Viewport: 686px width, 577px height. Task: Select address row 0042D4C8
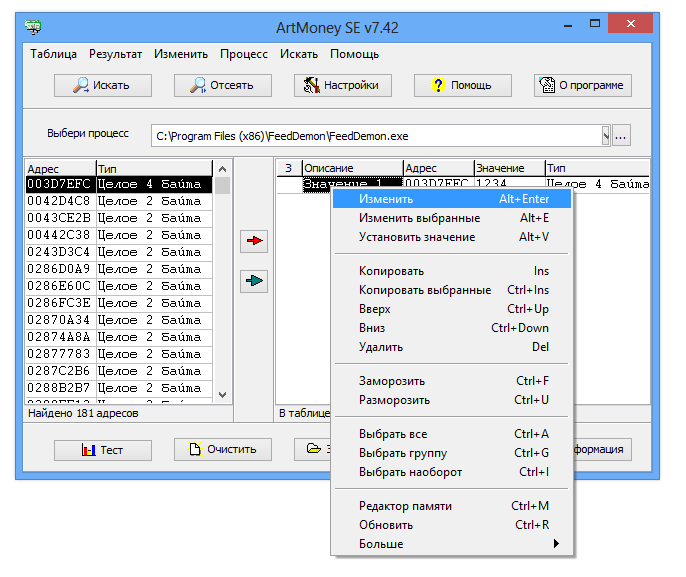[x=119, y=201]
